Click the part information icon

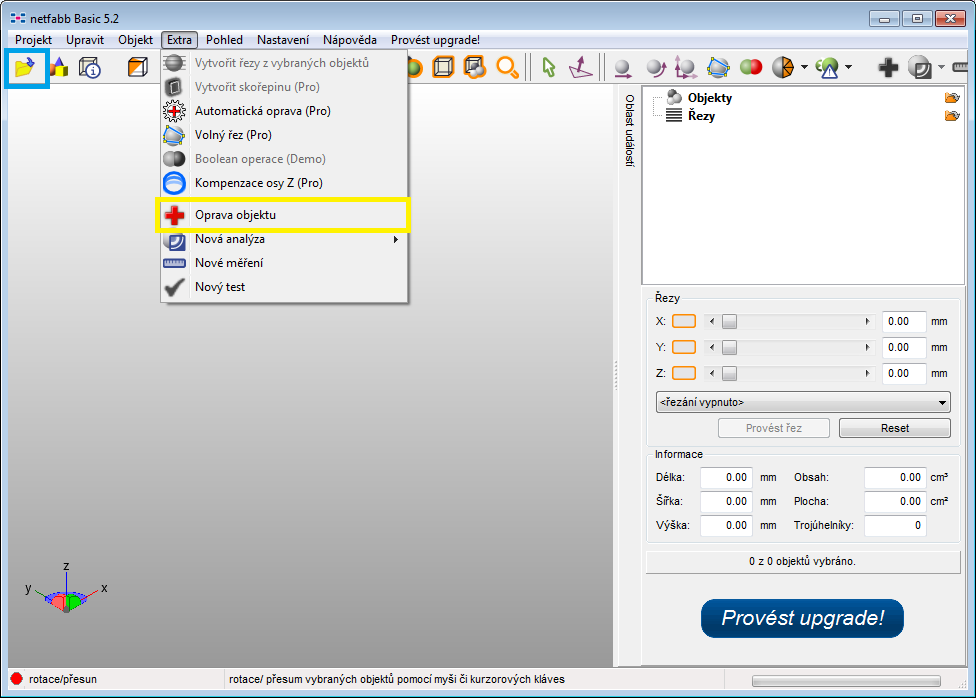click(x=88, y=67)
